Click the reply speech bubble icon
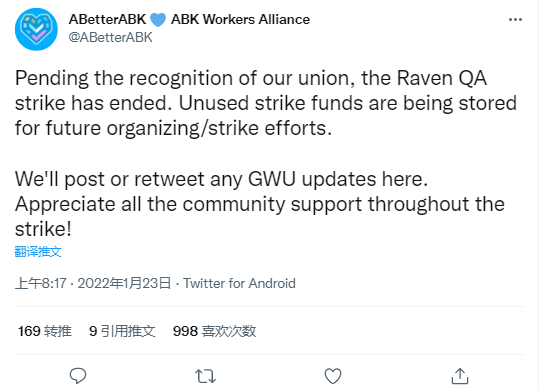 [x=78, y=376]
